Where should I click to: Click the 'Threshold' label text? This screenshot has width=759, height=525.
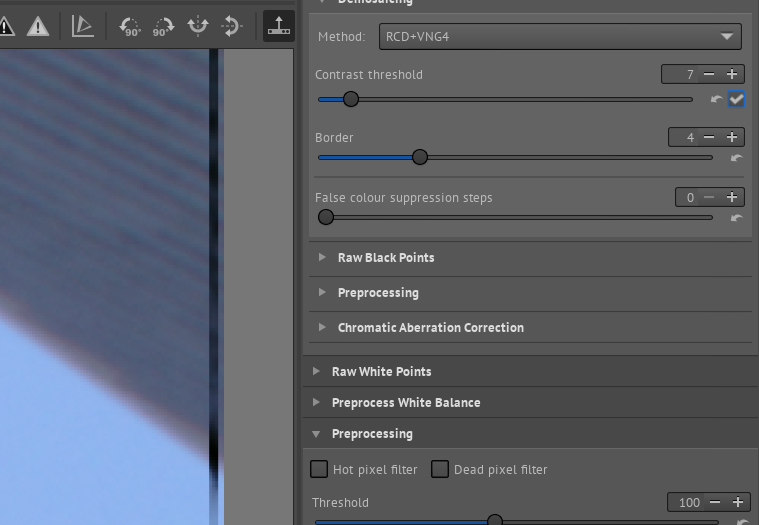[x=340, y=502]
